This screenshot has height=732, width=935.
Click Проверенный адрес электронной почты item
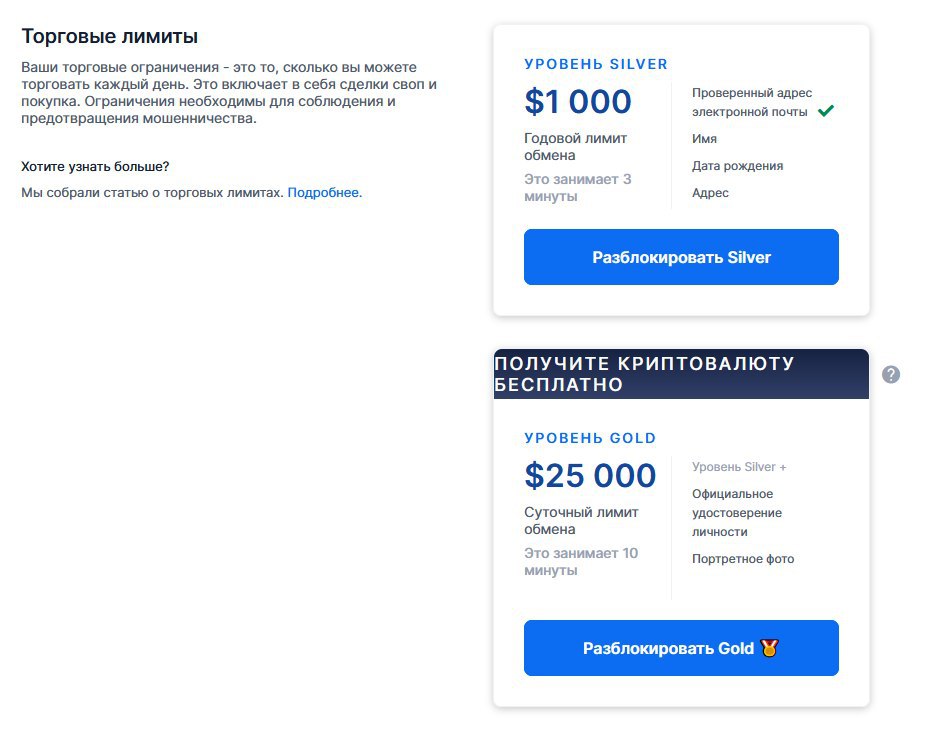(751, 102)
